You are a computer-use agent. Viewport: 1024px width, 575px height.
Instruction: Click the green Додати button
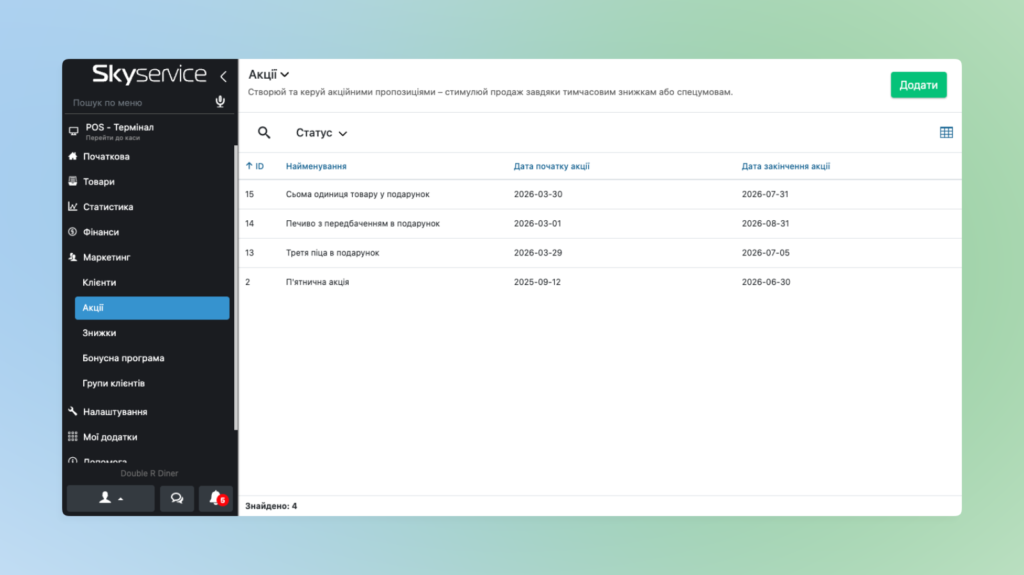pos(918,85)
